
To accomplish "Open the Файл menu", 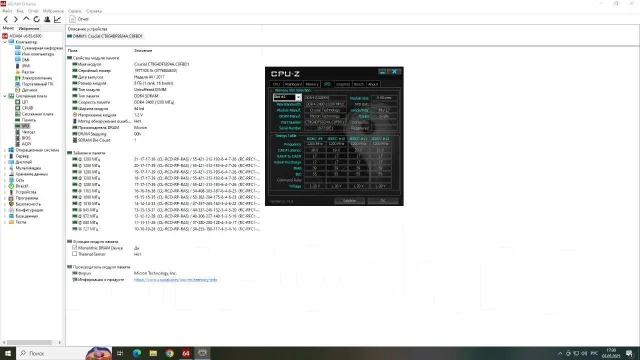I will tap(7, 11).
